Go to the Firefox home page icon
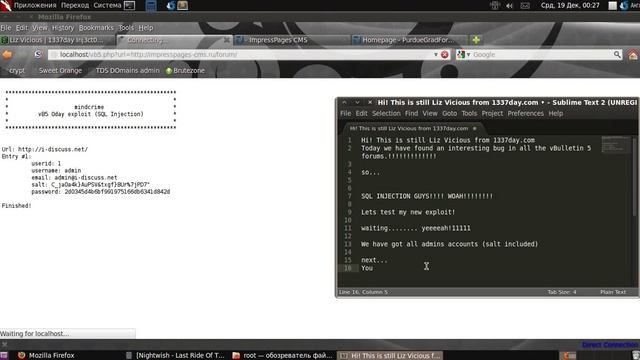The width and height of the screenshot is (640, 360). [633, 55]
